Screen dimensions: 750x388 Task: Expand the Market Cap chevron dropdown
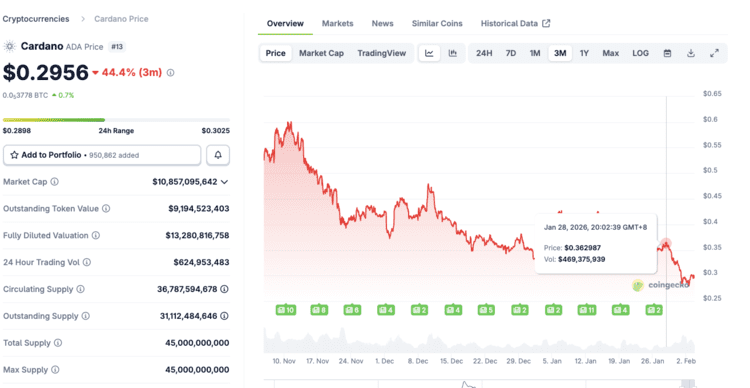pyautogui.click(x=224, y=182)
